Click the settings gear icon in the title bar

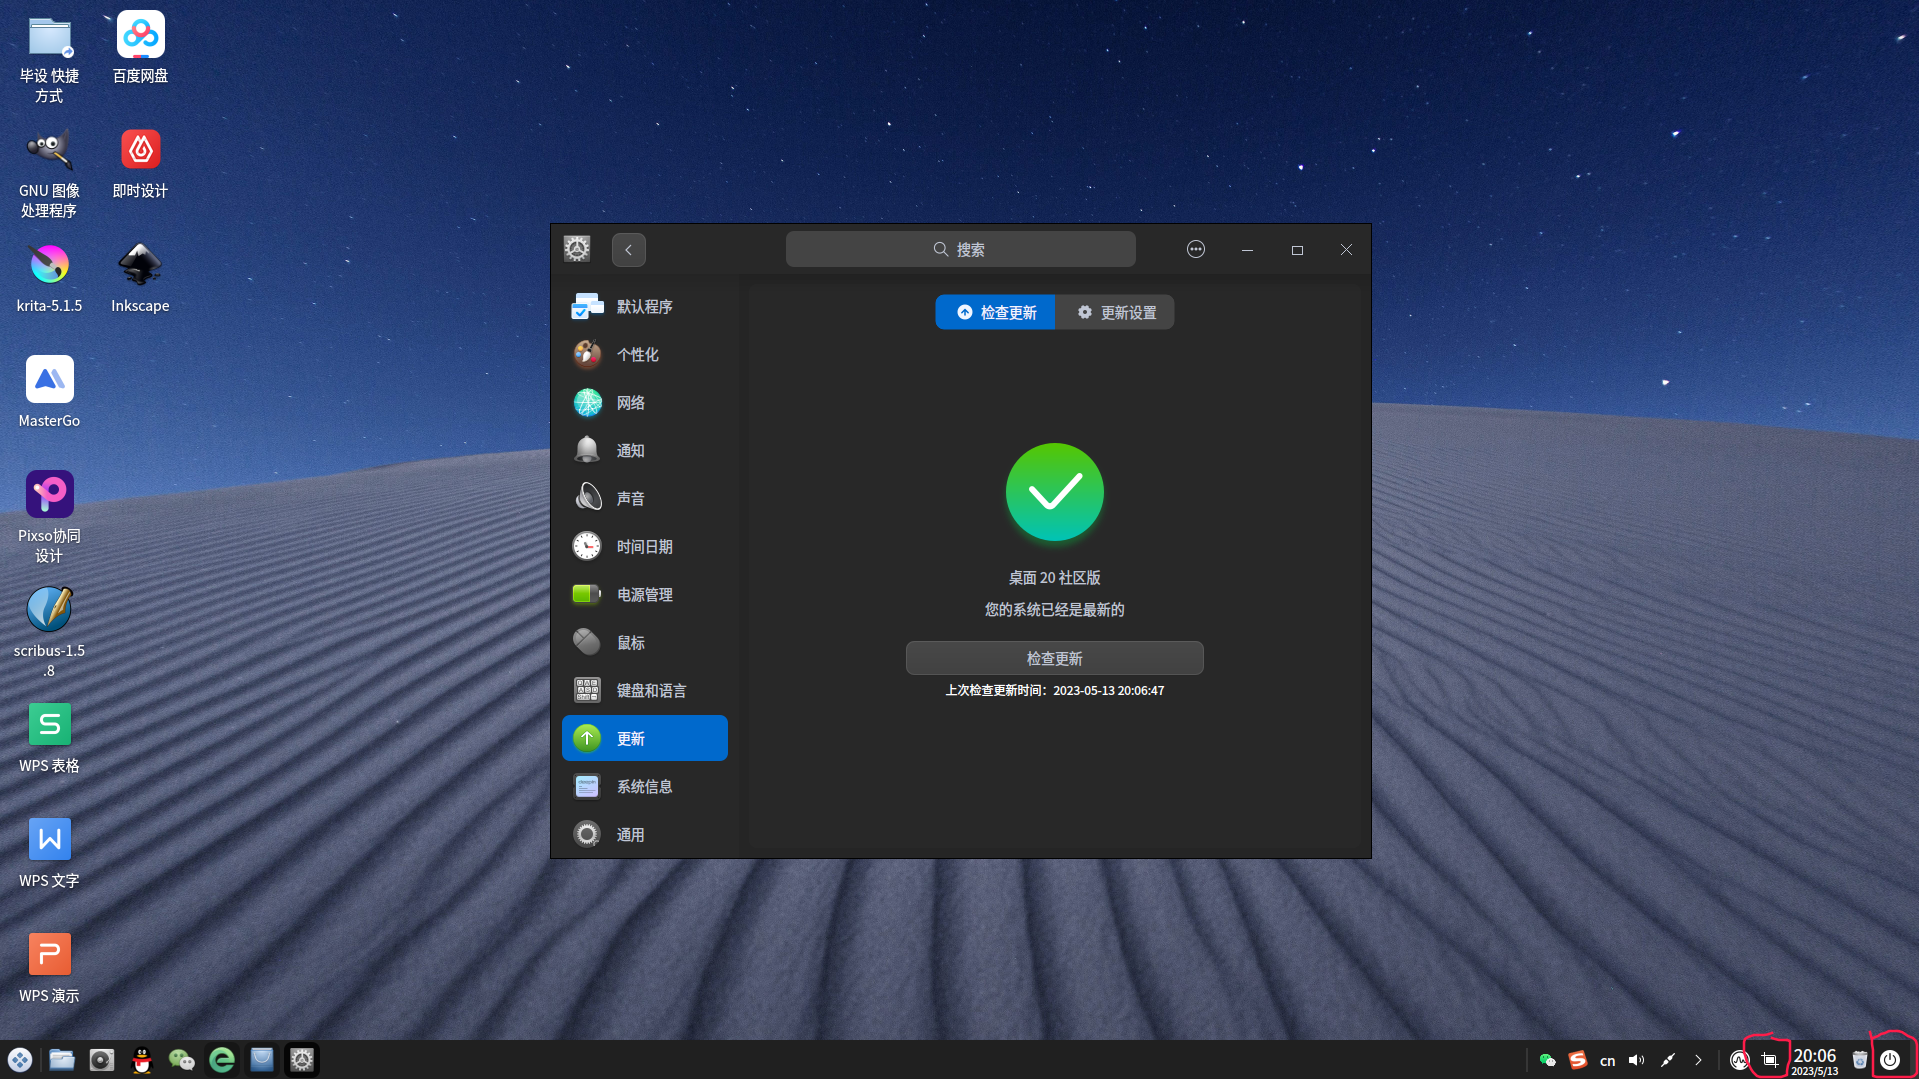coord(577,249)
